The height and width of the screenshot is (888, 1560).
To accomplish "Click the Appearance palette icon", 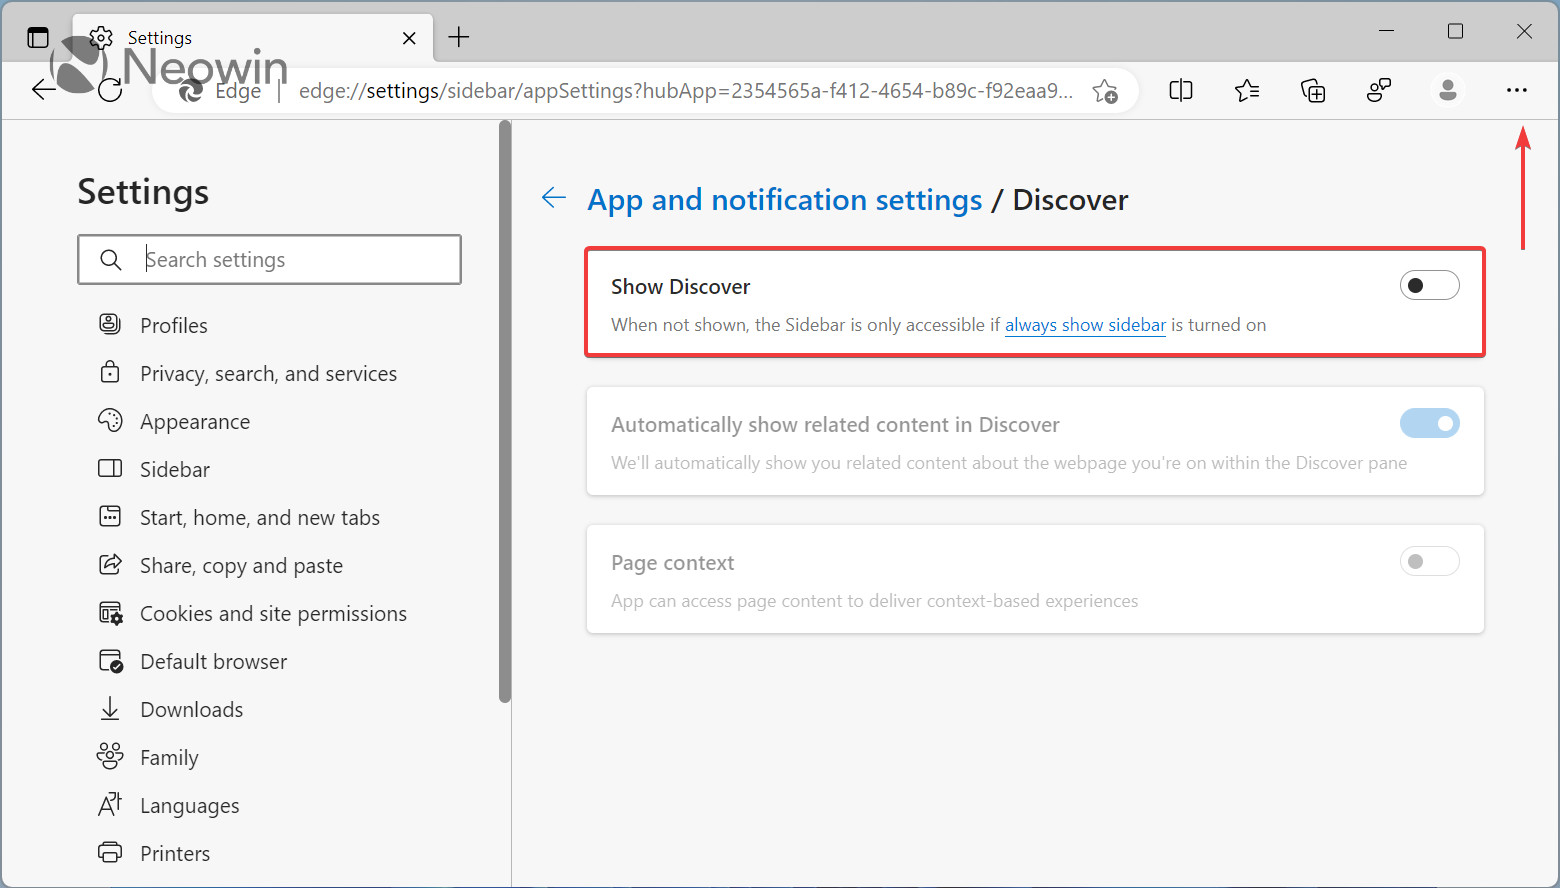I will (110, 420).
